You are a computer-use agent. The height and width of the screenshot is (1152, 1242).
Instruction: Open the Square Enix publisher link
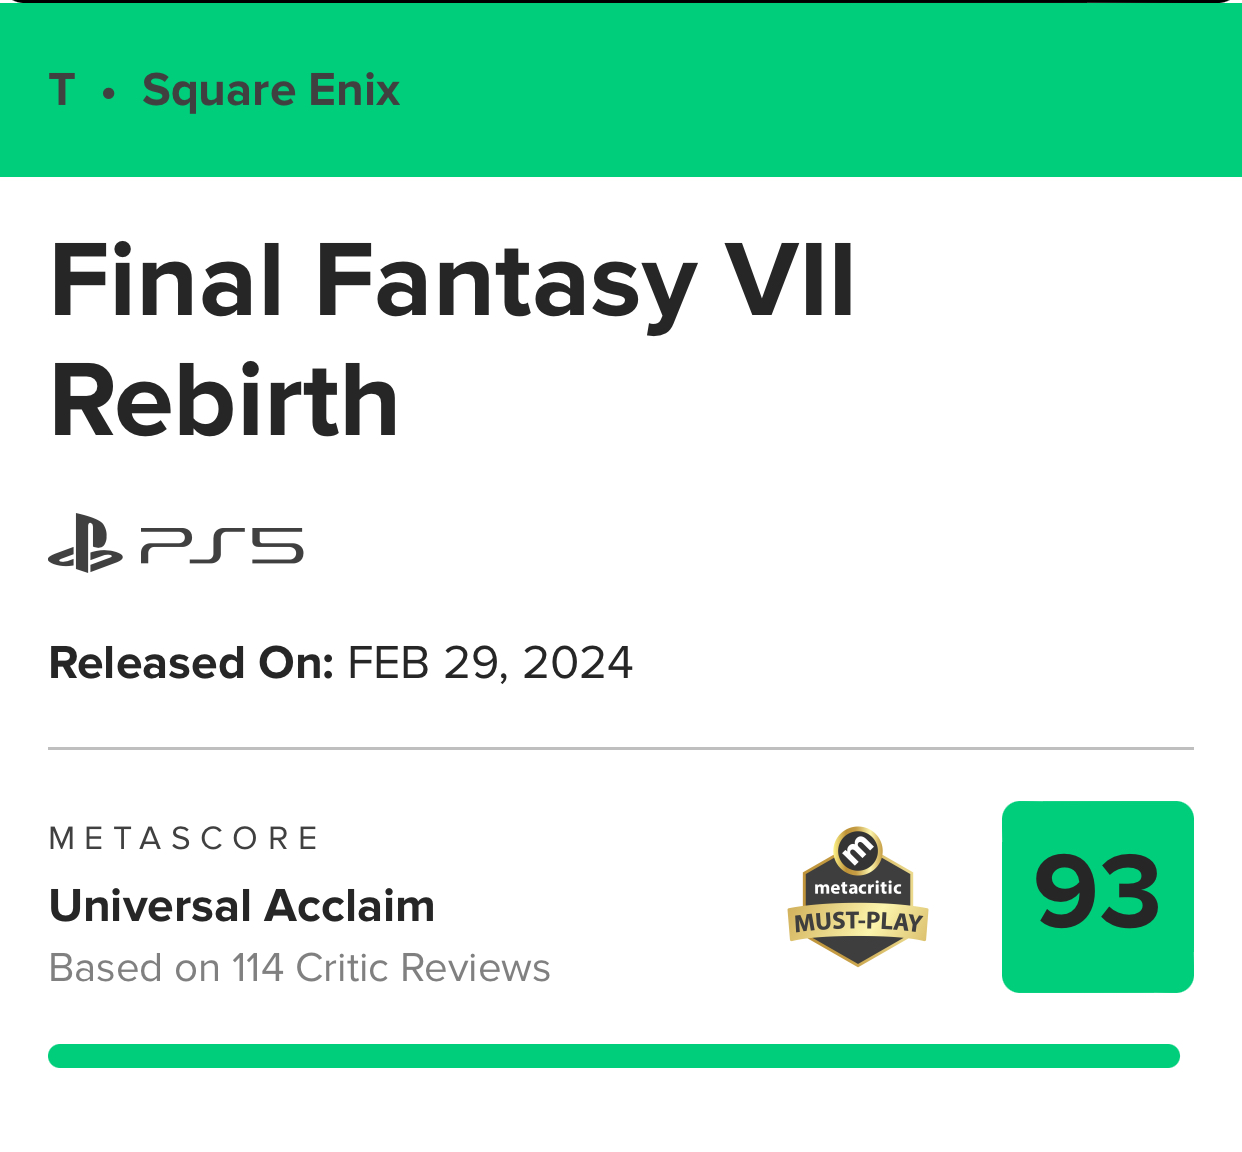271,90
